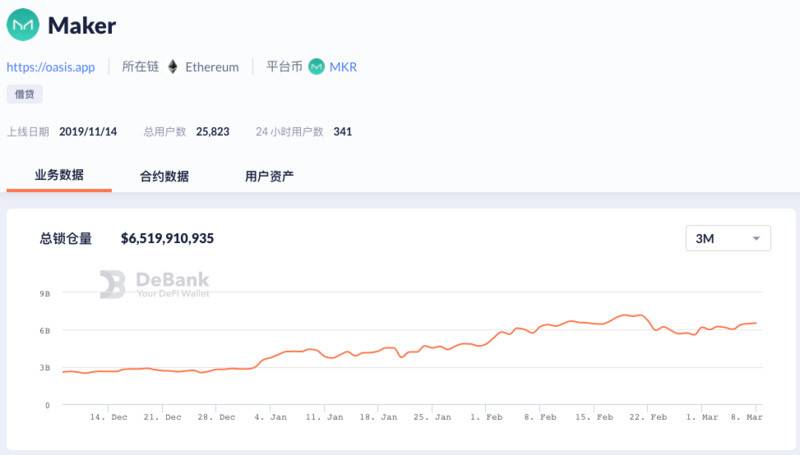Click the Ethereum chain icon
Screen dimensions: 800x455
pos(172,67)
